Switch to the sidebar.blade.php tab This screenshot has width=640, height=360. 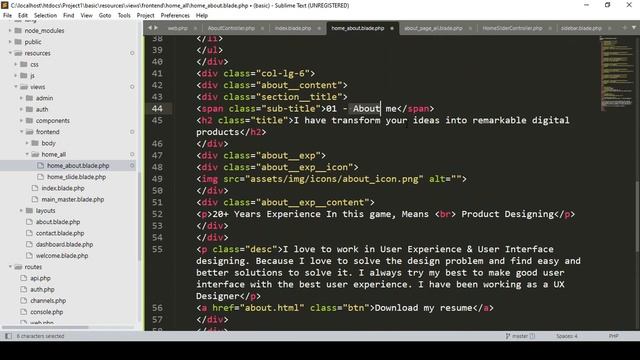[581, 28]
